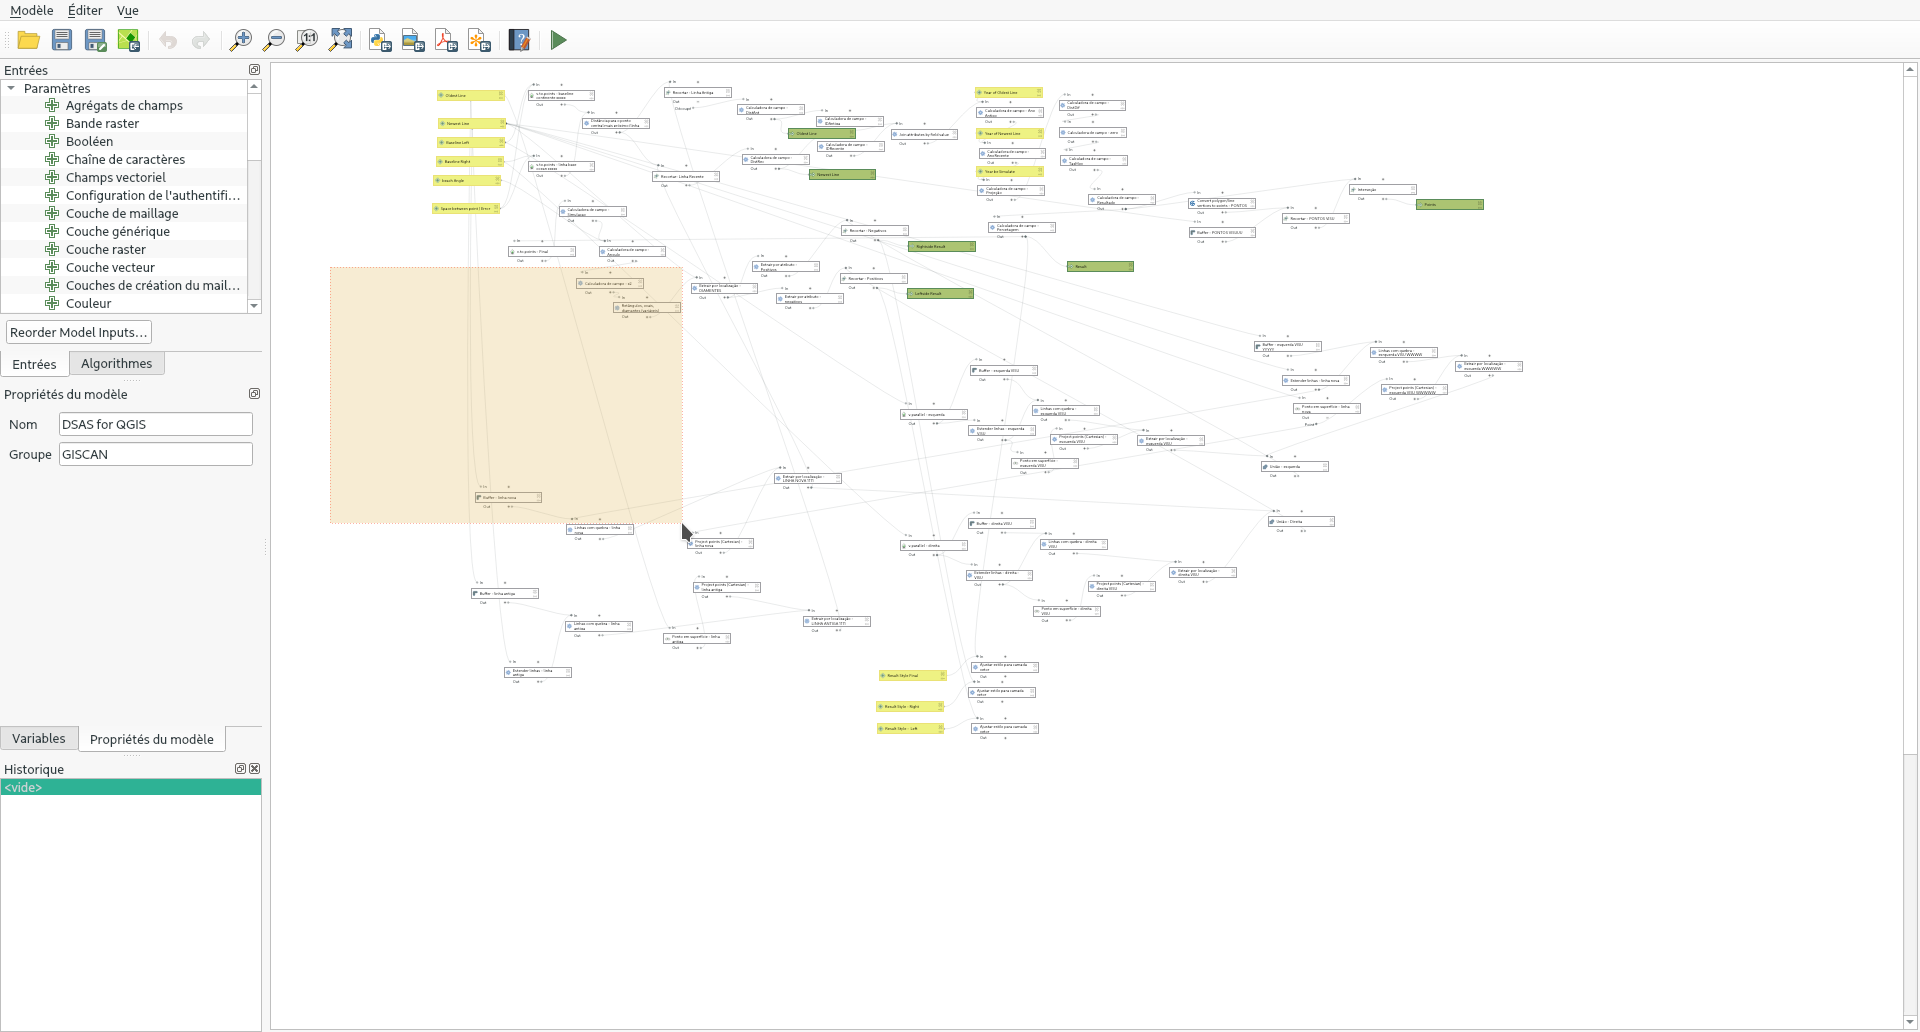
Task: Select the Chaîne de caractères parameter
Action: pos(125,160)
